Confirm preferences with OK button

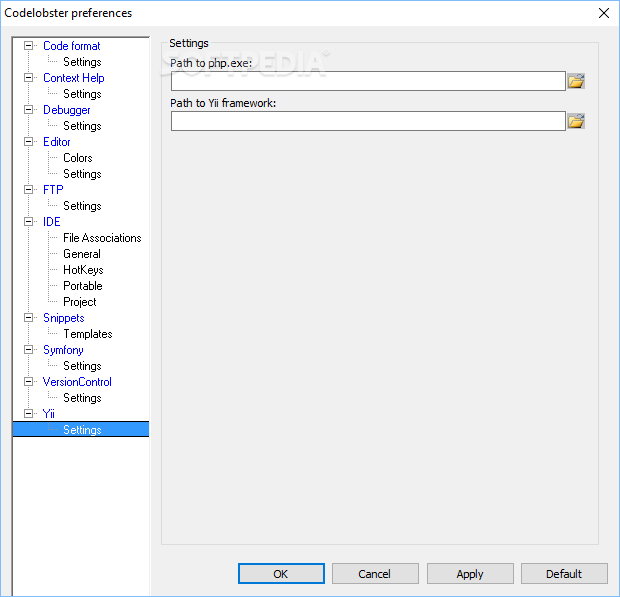(281, 574)
